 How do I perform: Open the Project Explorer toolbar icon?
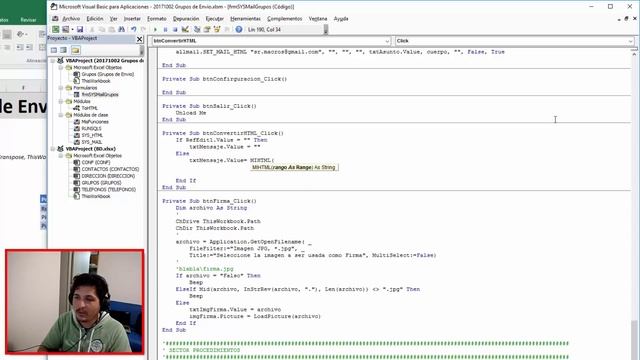point(197,29)
